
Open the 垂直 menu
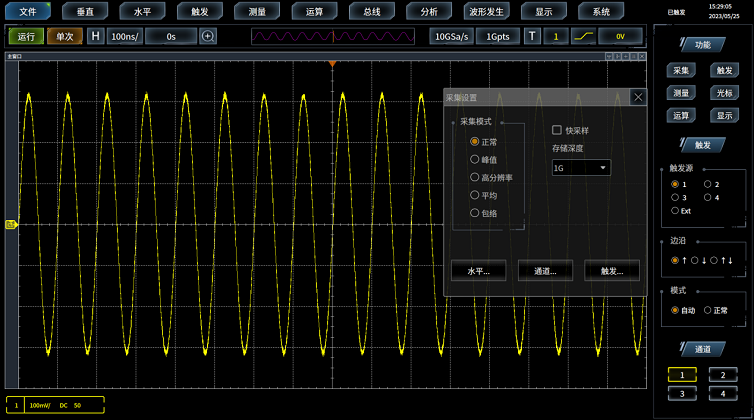click(85, 12)
